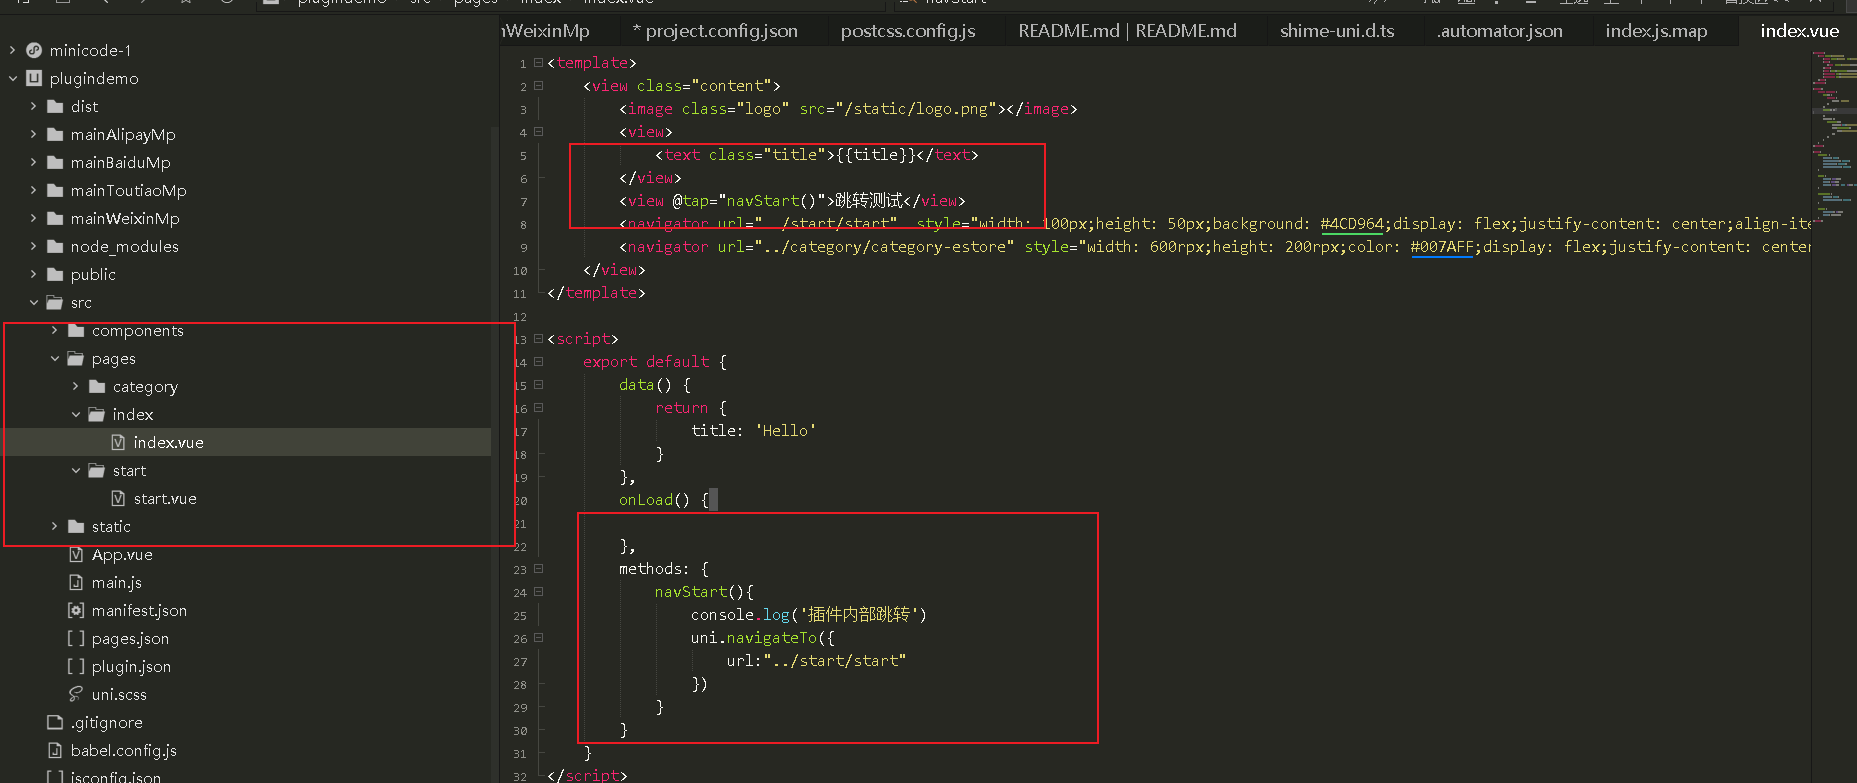Click '跳转测试' text on line 7
1857x783 pixels.
tap(868, 201)
